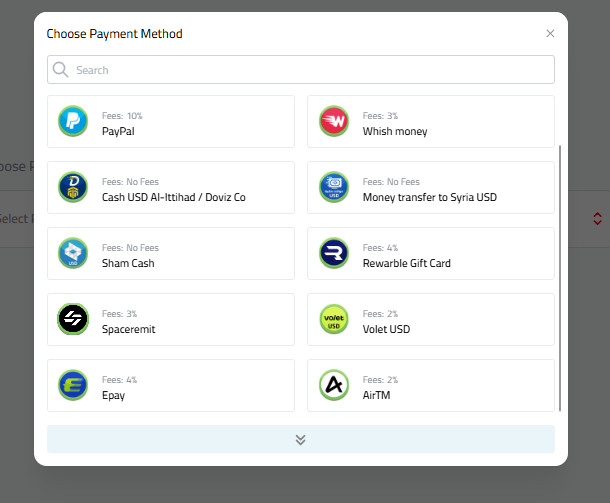
Task: Click Money transfer to Syria 'Fees: No Fees'
Action: (391, 182)
